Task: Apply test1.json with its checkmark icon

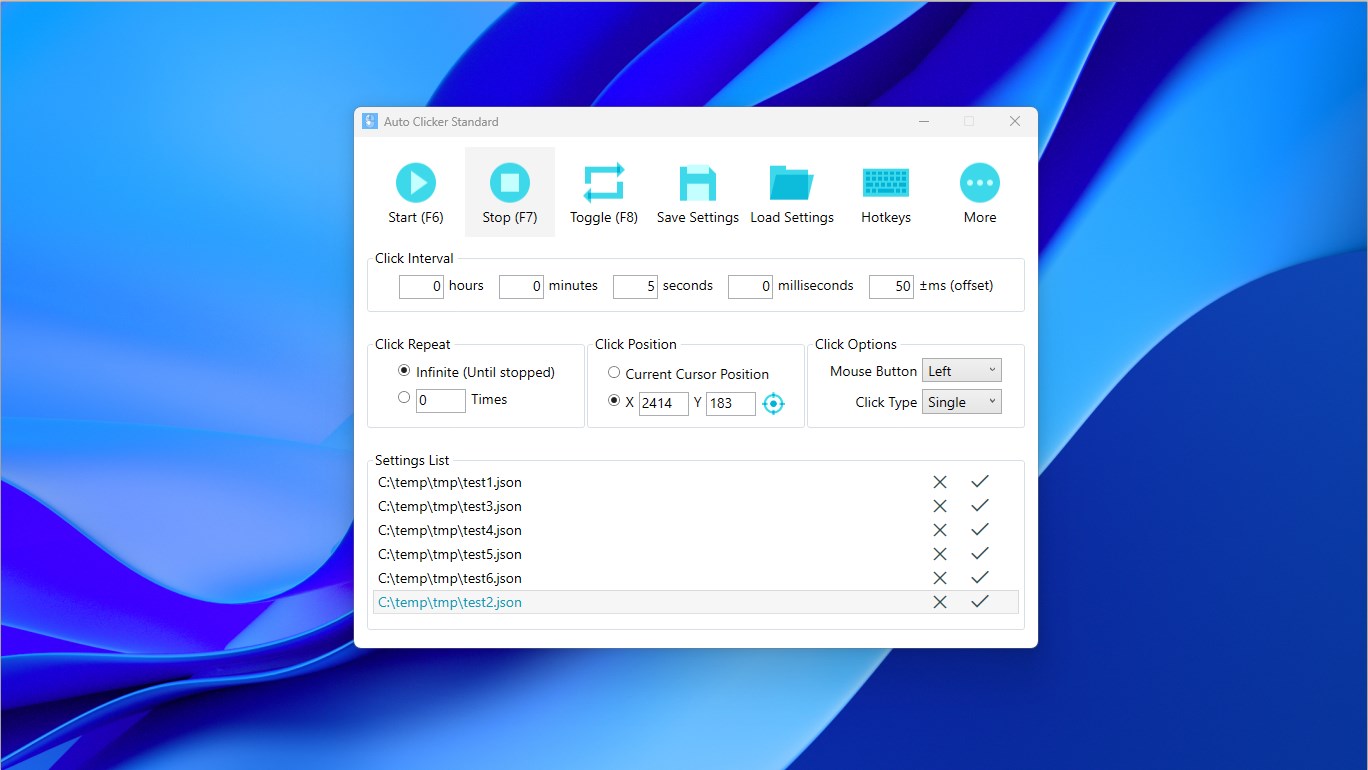Action: click(980, 482)
